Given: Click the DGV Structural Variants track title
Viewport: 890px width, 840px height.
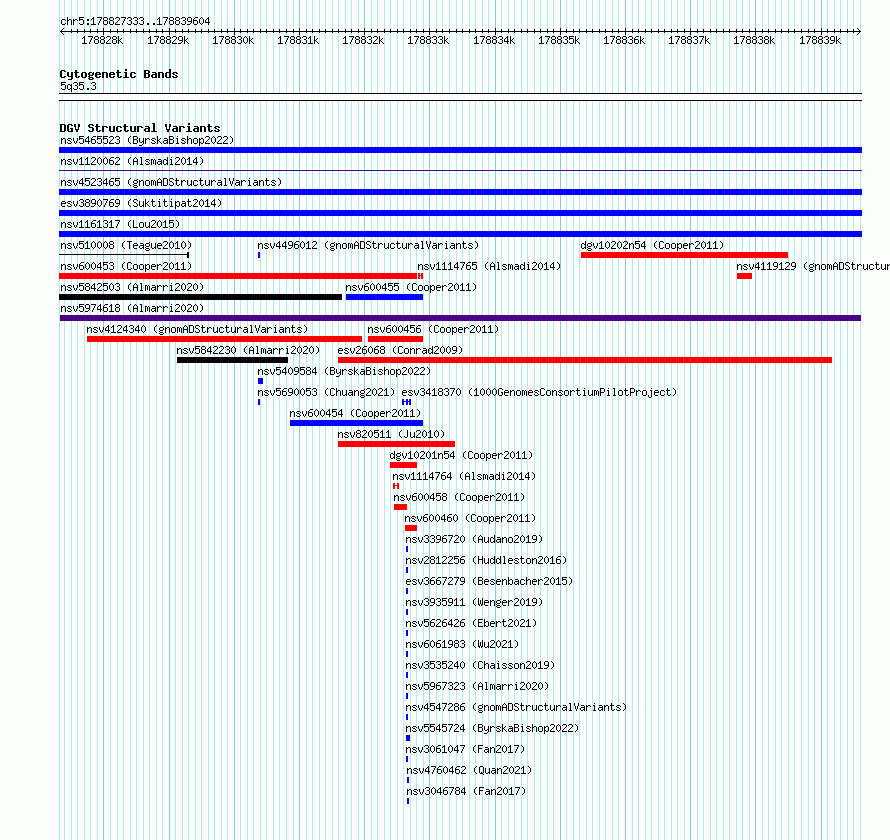Looking at the screenshot, I should pos(140,128).
